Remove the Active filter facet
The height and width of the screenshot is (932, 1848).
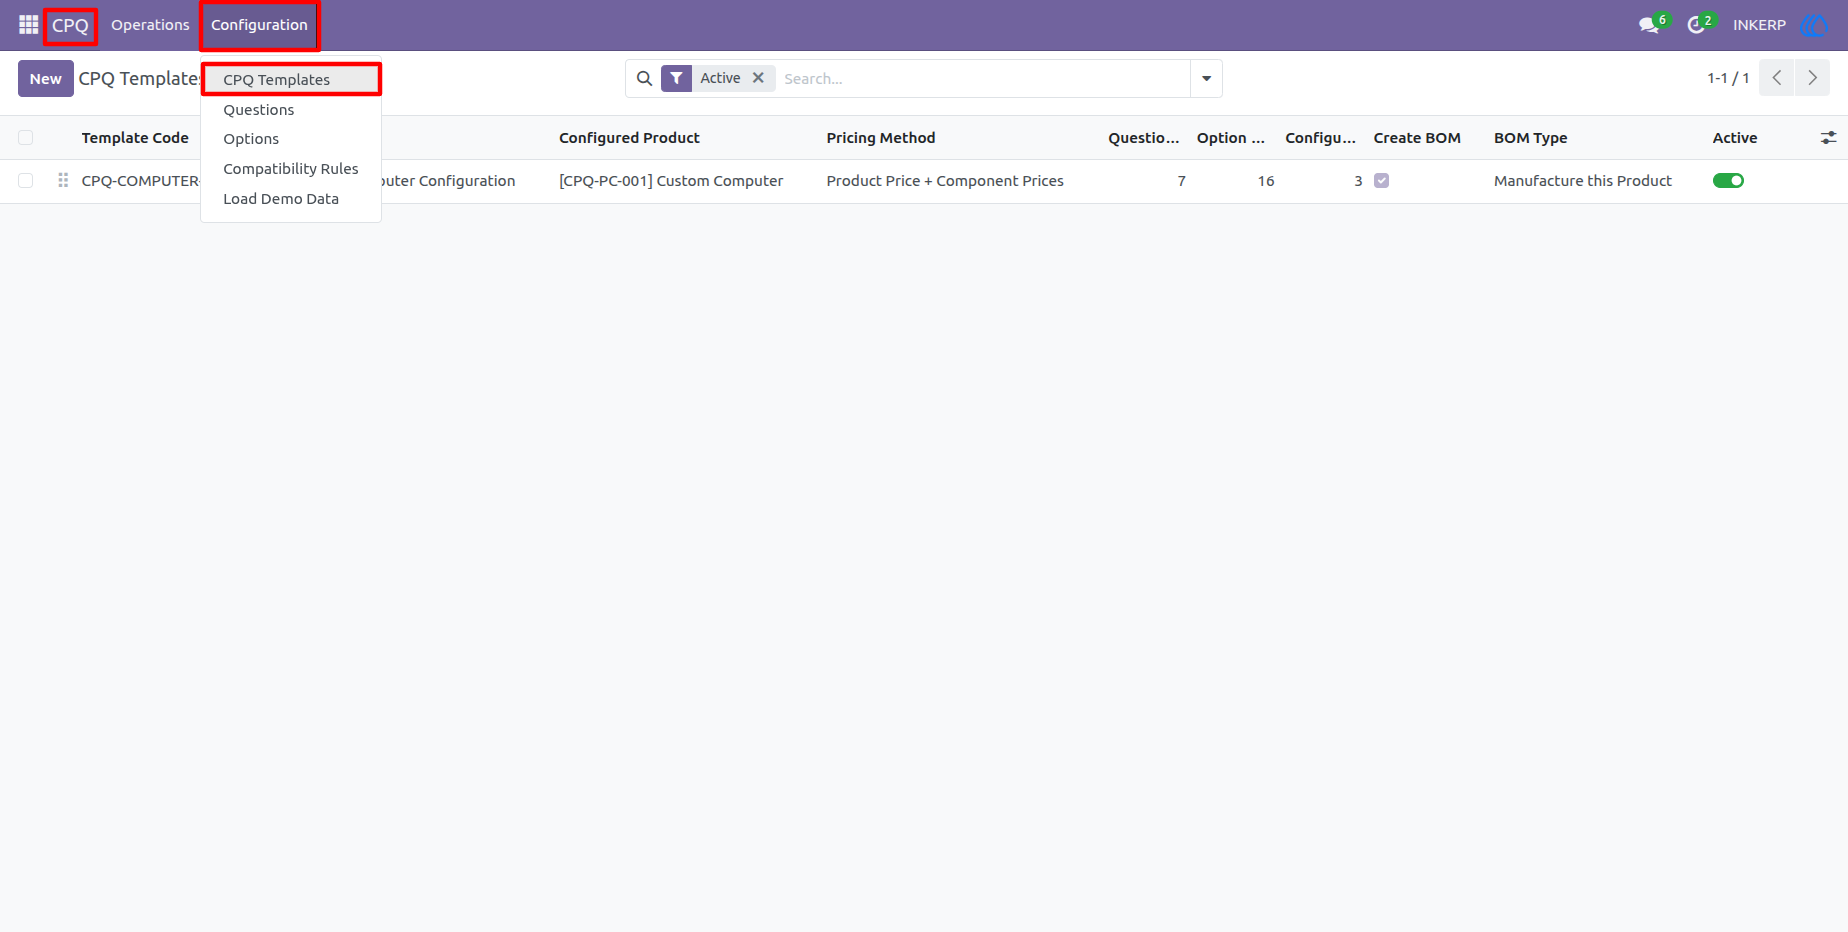pos(758,78)
